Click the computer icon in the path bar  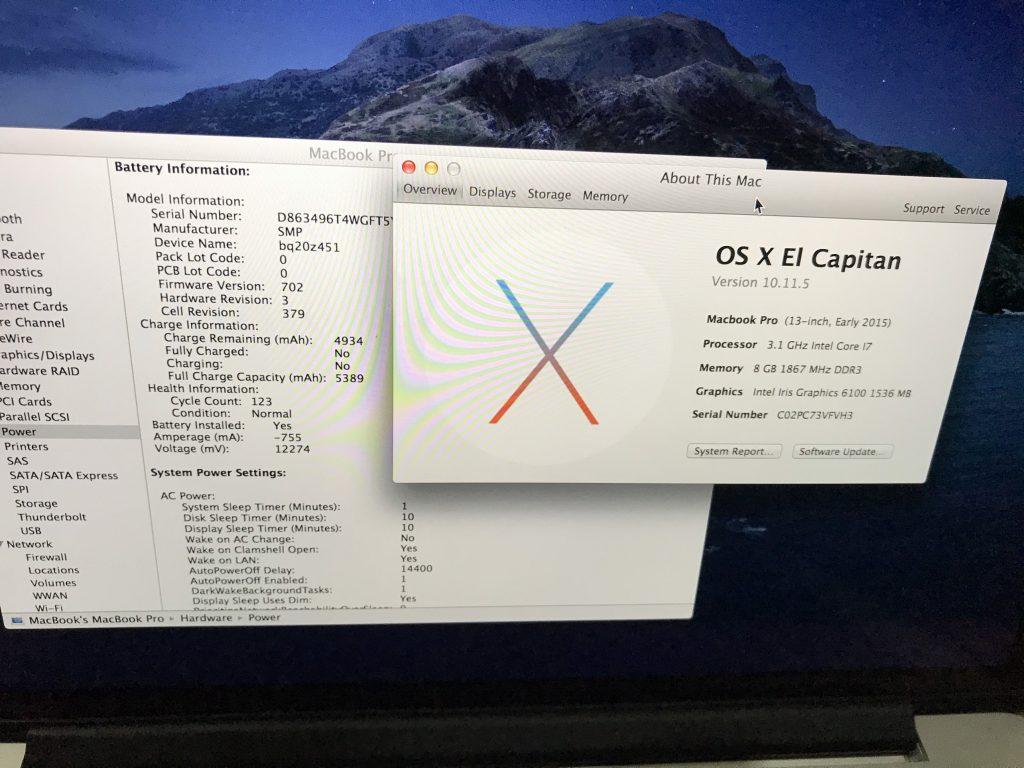[x=17, y=620]
